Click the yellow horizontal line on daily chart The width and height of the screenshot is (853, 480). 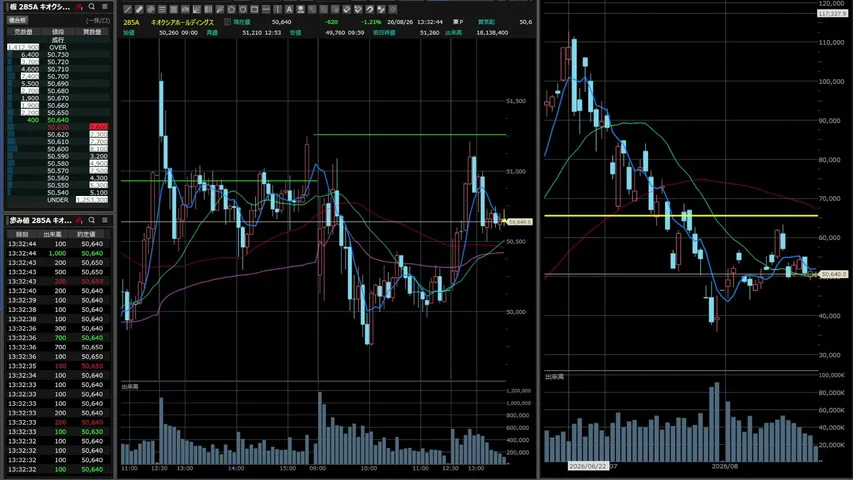coord(681,216)
